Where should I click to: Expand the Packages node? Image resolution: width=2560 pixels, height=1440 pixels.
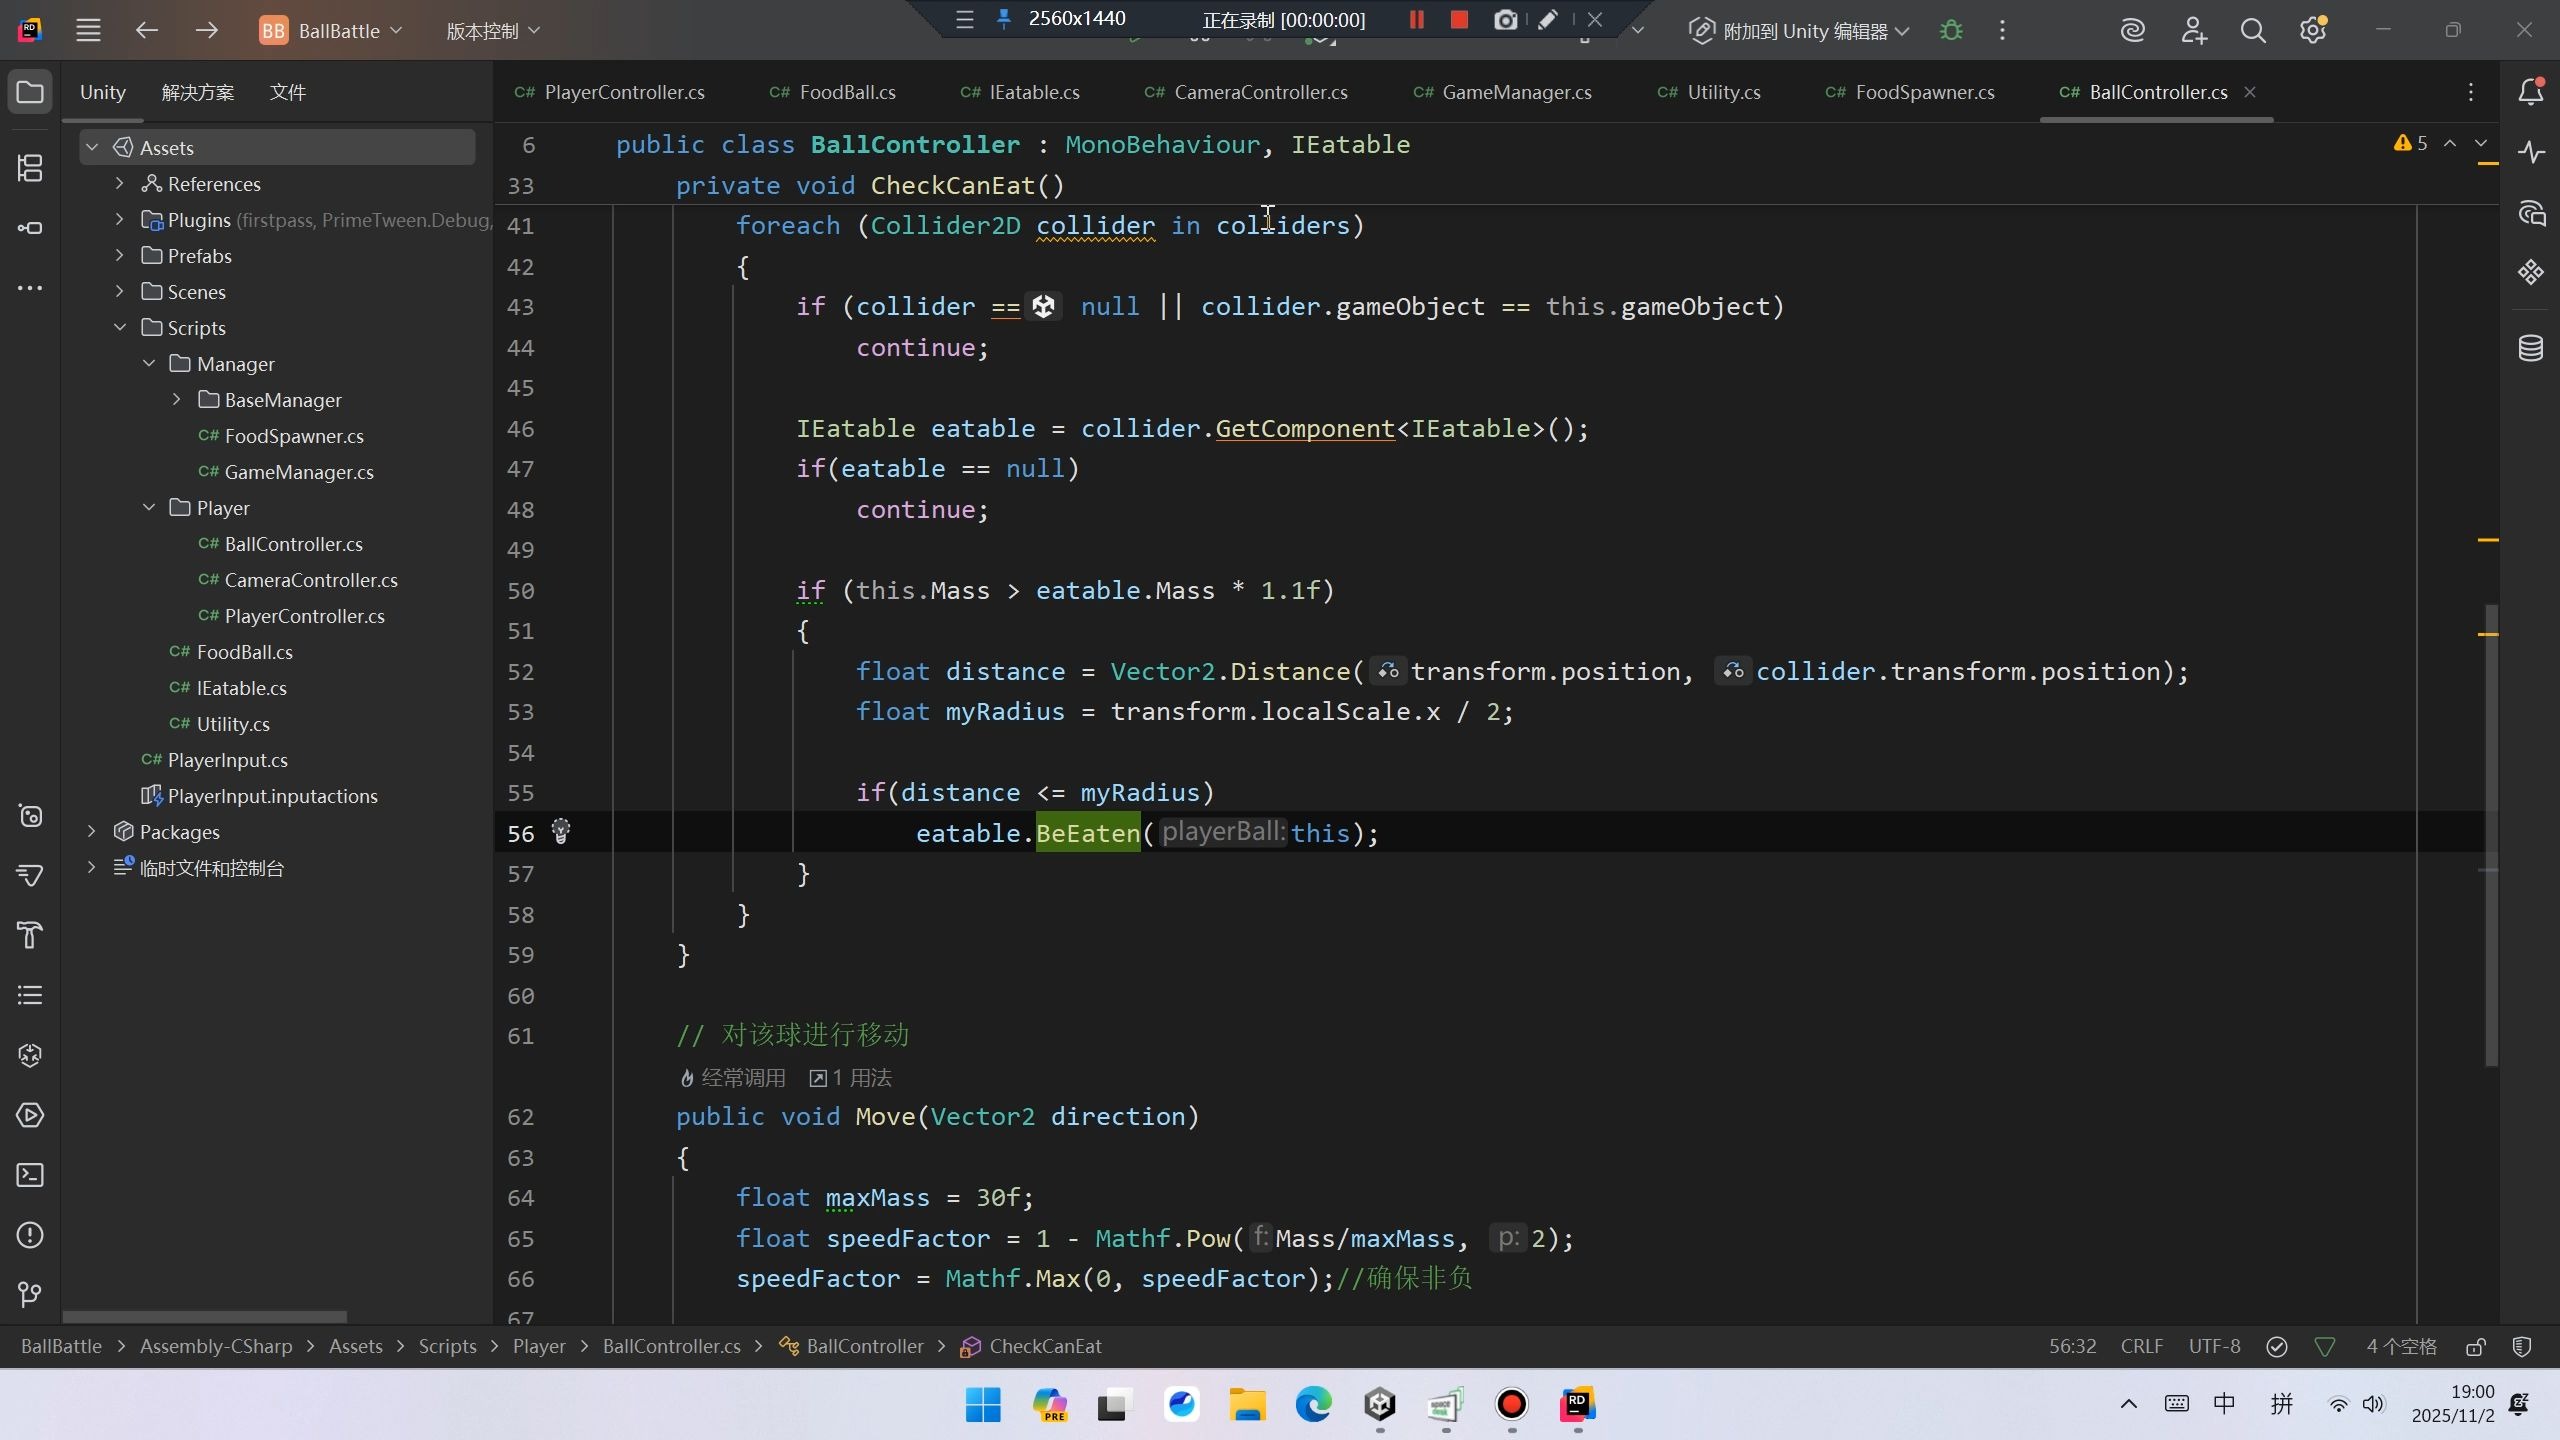(x=92, y=832)
